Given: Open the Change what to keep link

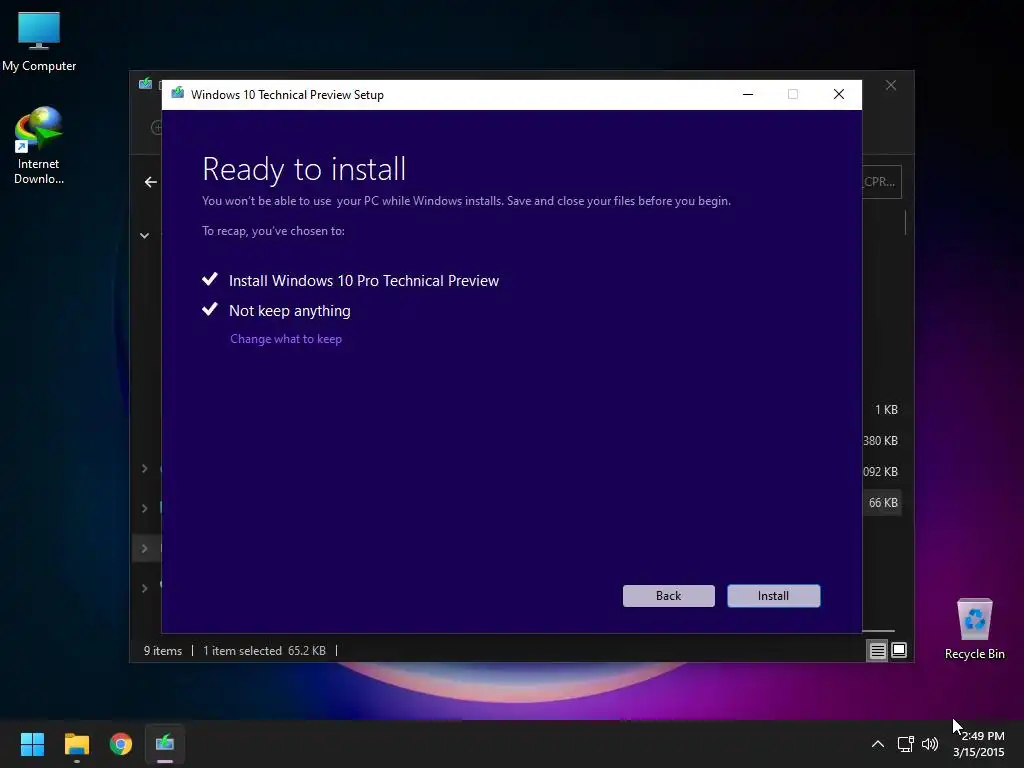Looking at the screenshot, I should coord(286,339).
